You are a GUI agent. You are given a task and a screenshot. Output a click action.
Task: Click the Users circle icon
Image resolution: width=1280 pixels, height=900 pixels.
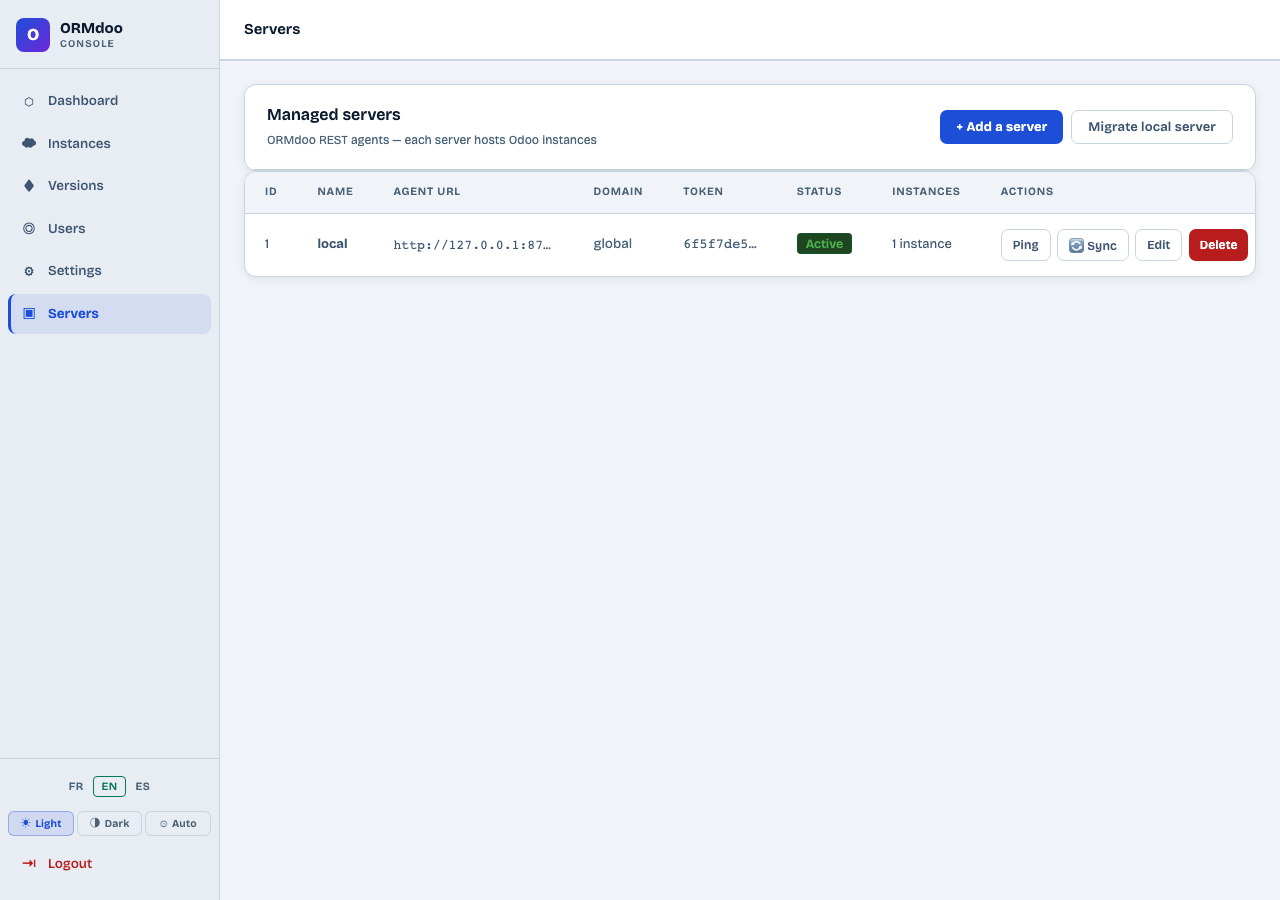click(29, 228)
